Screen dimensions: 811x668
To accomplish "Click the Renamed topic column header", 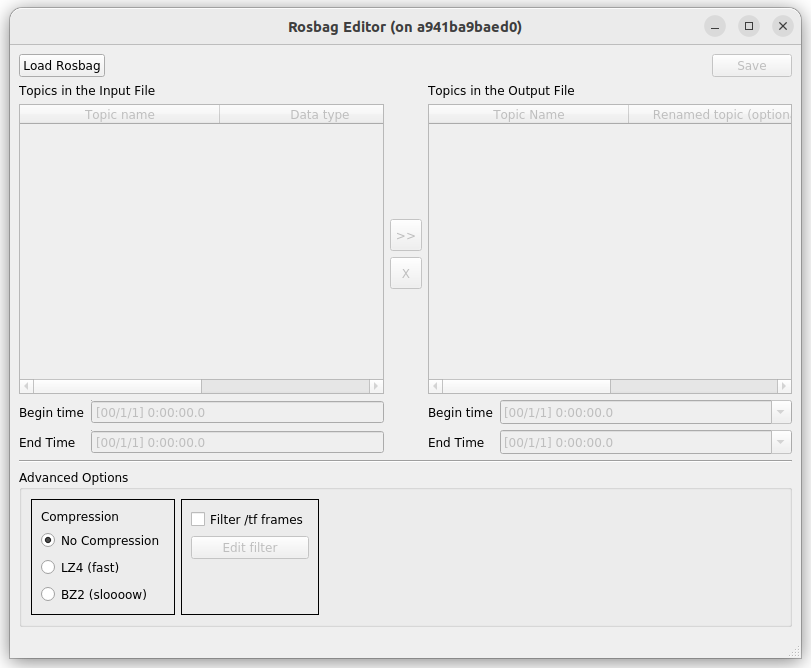I will (710, 114).
